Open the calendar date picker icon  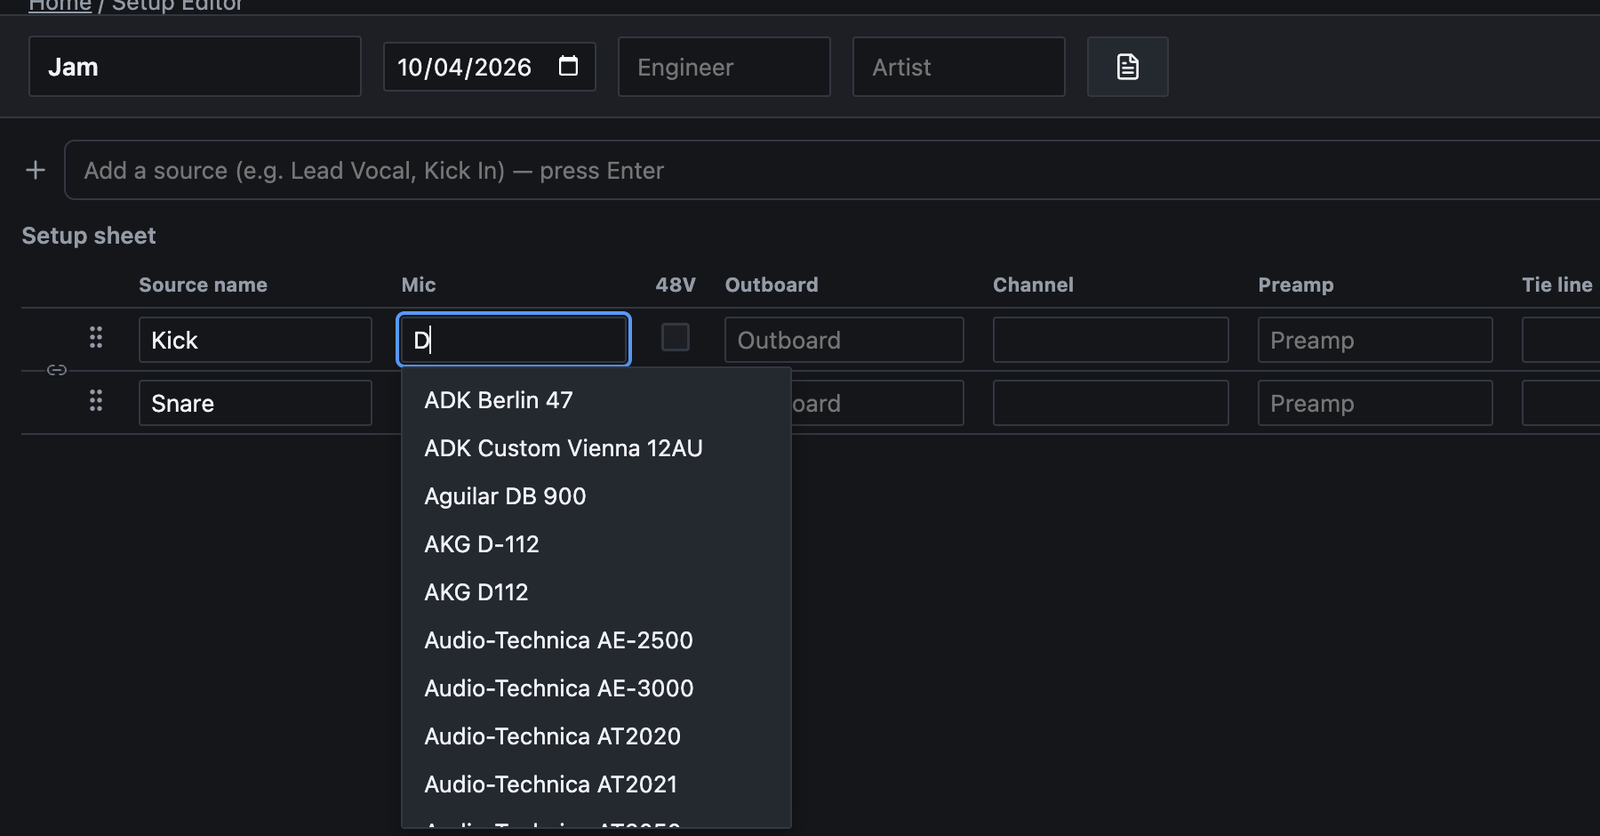pos(568,66)
